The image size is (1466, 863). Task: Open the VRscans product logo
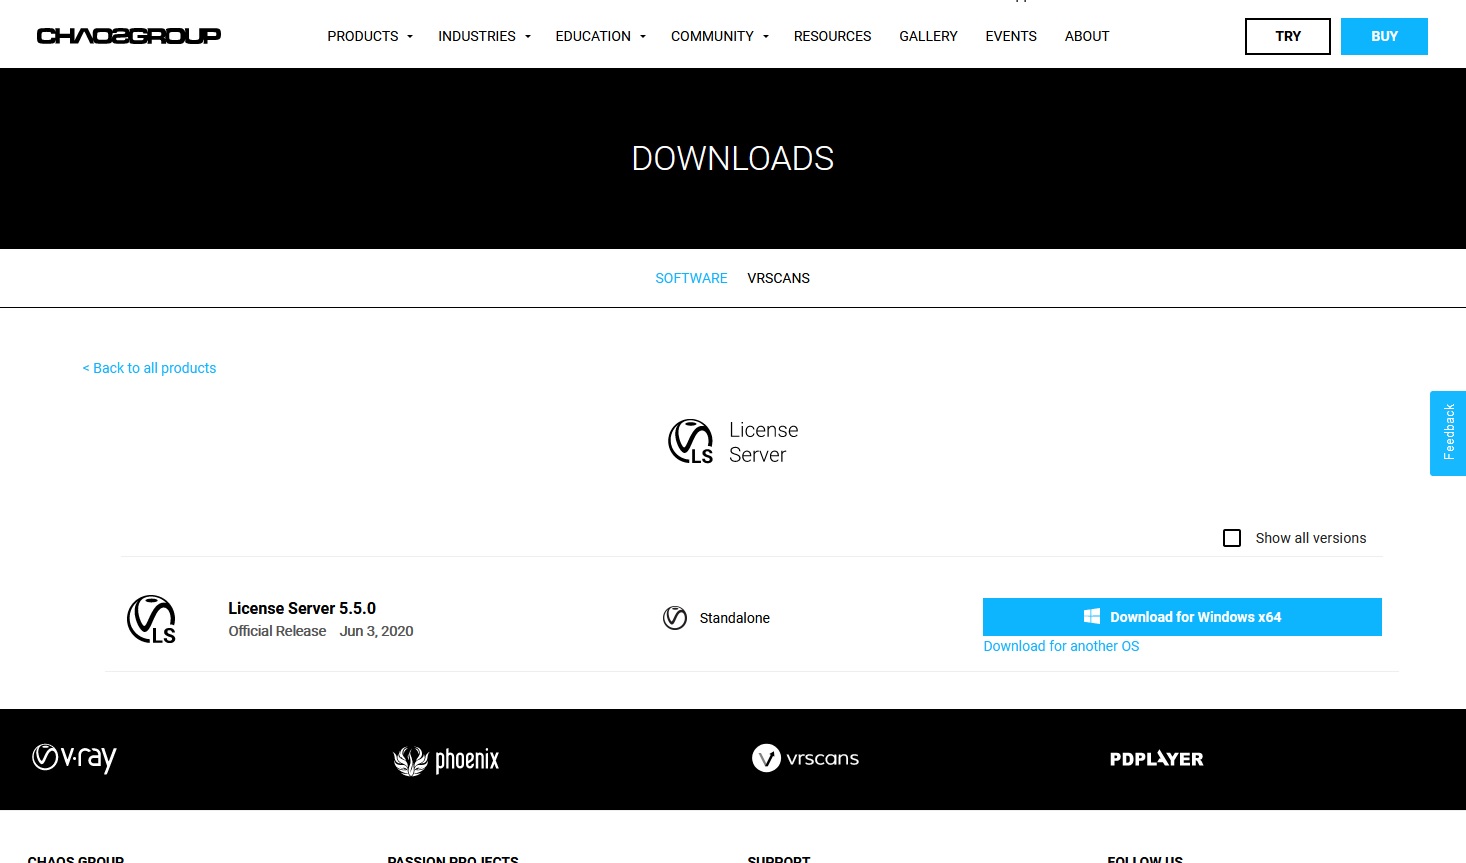click(806, 758)
